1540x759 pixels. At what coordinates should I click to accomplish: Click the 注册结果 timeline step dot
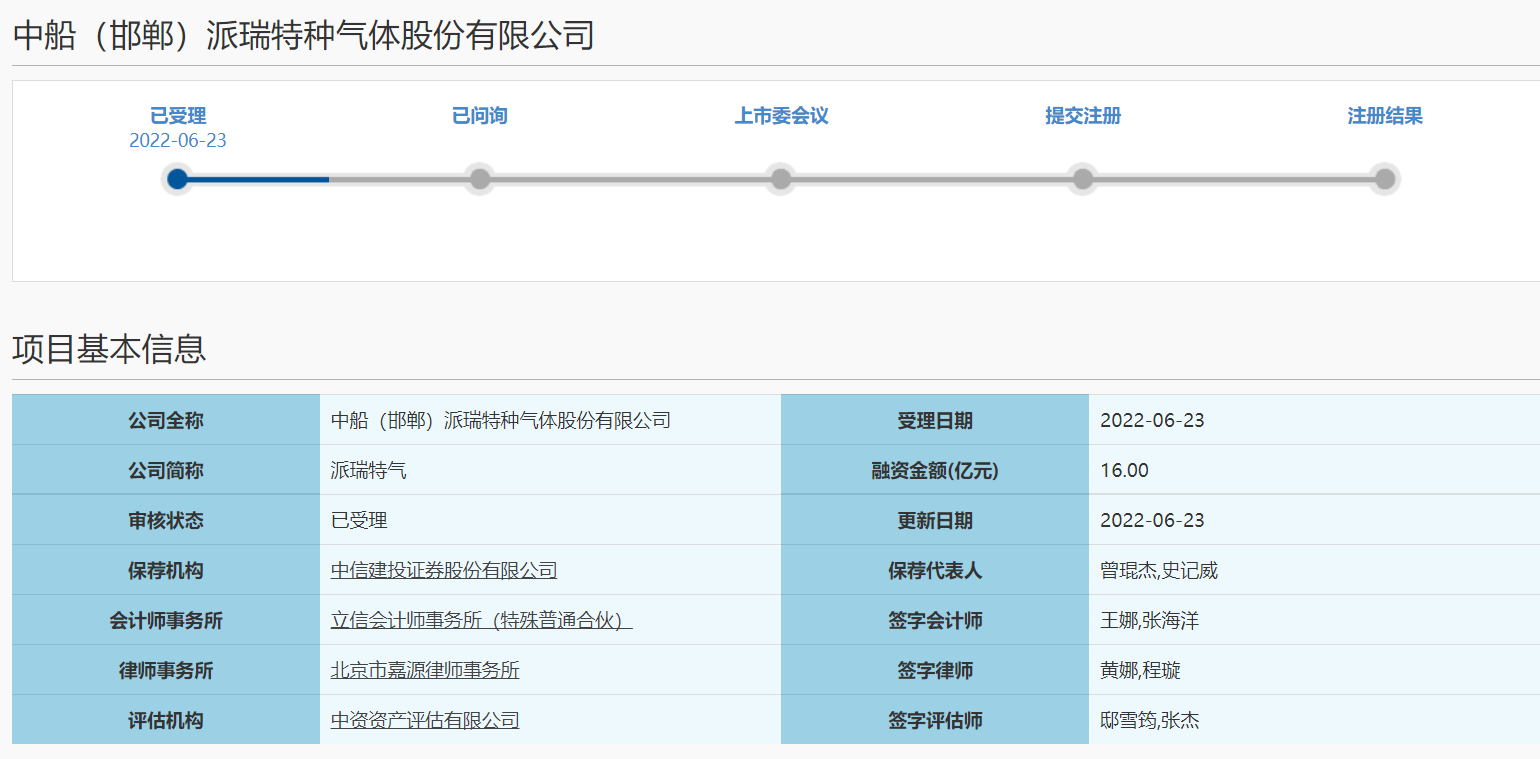[1385, 179]
